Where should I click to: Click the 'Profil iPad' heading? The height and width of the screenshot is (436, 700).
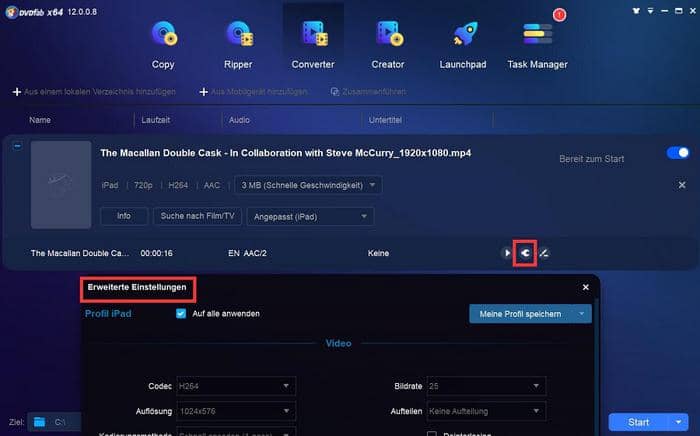[108, 314]
